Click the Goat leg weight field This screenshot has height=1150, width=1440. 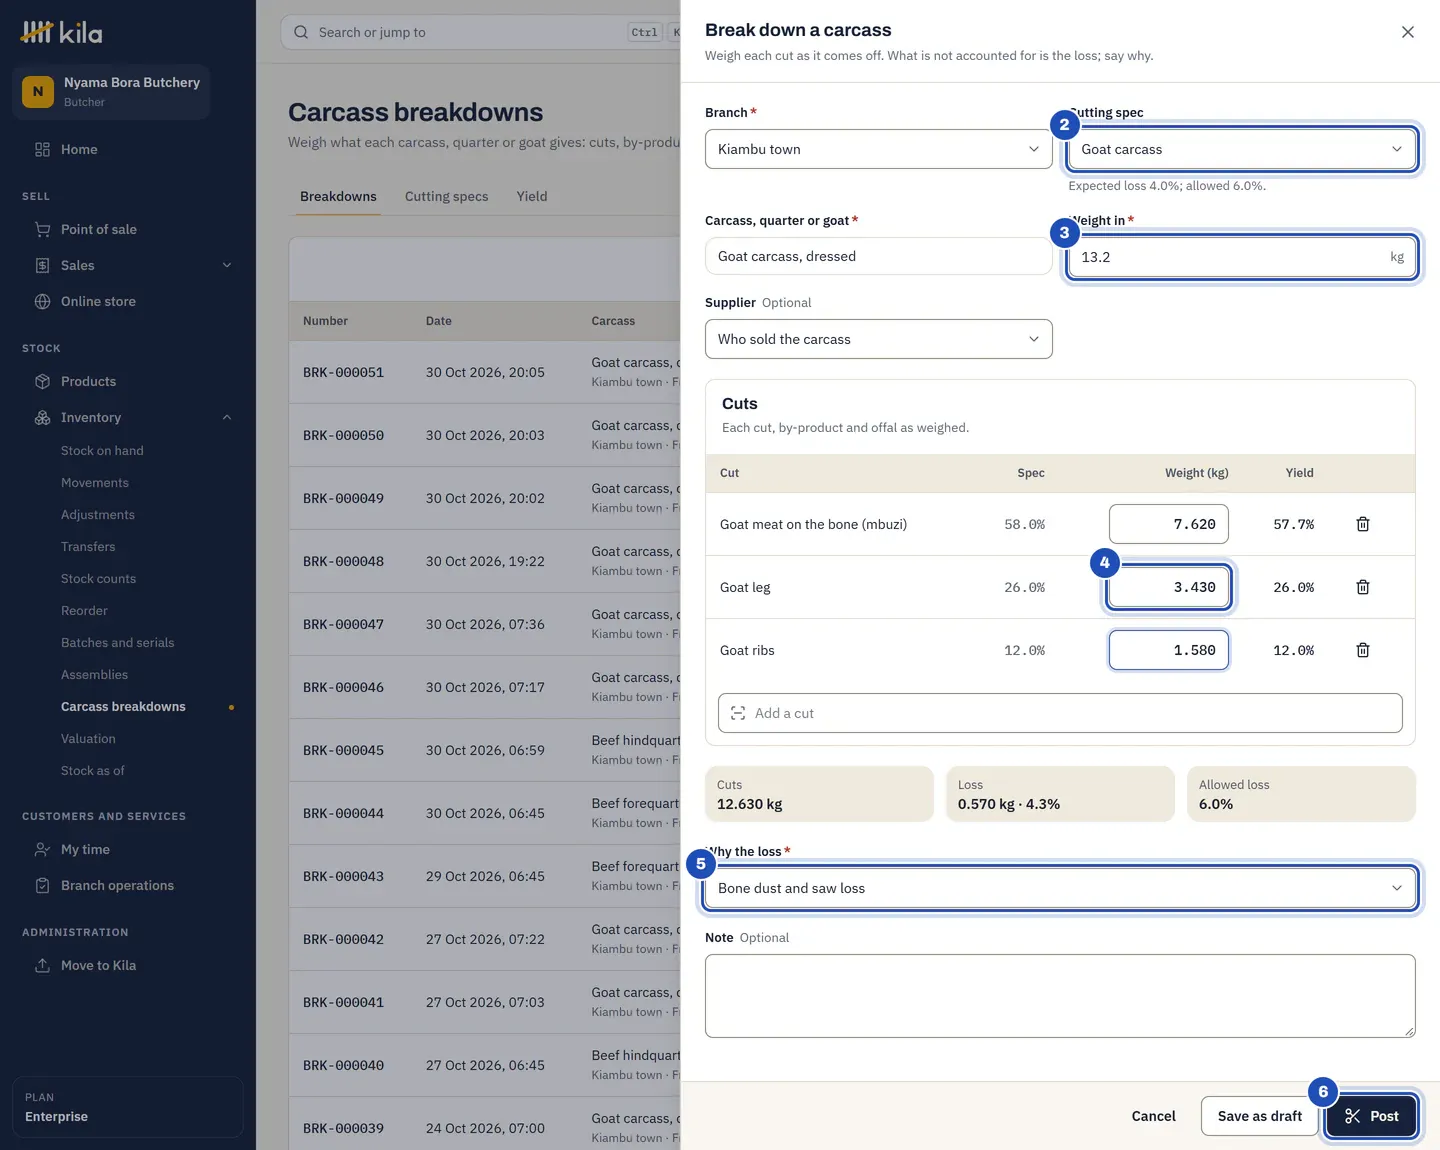(x=1168, y=587)
